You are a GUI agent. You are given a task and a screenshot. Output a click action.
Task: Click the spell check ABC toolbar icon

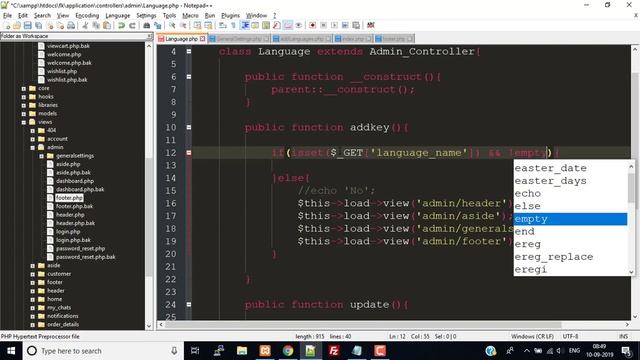click(371, 25)
